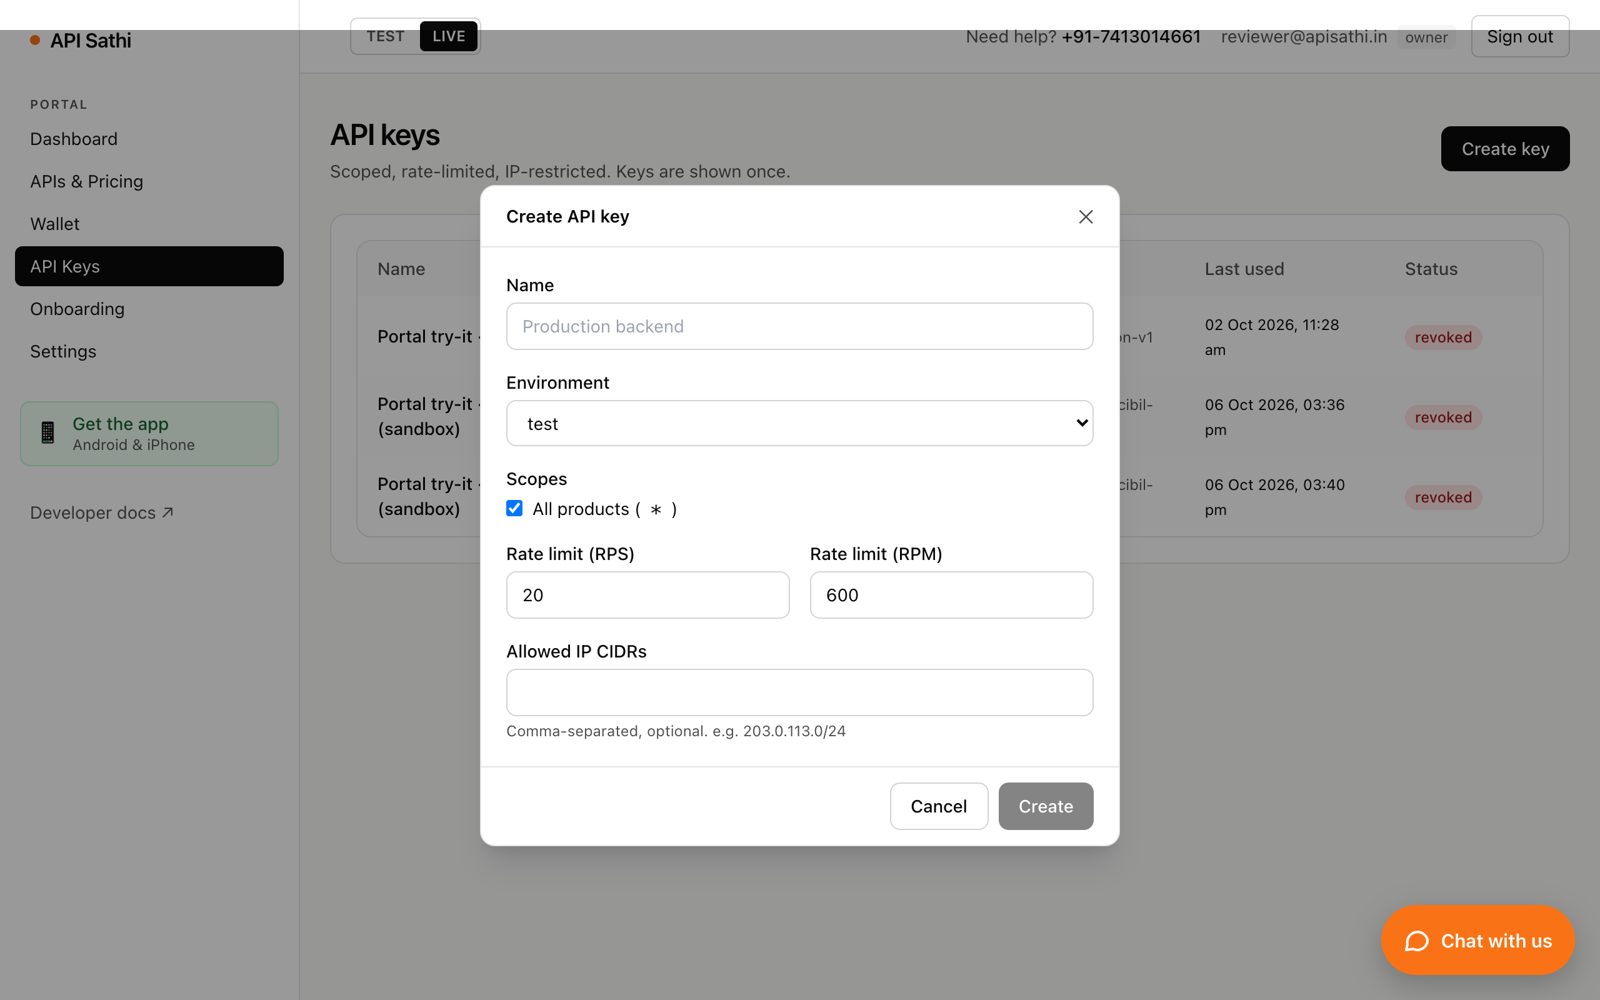Switch to LIVE mode
1600x1000 pixels.
click(x=448, y=36)
